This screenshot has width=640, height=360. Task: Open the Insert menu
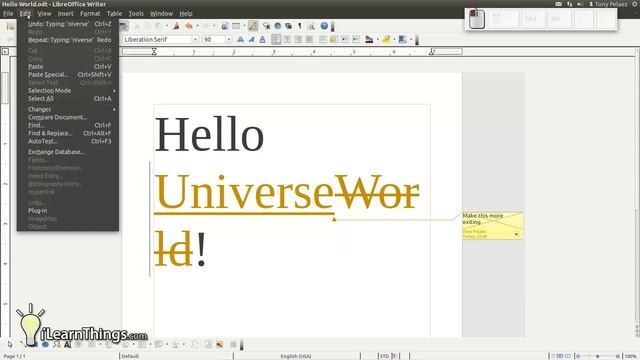(65, 13)
